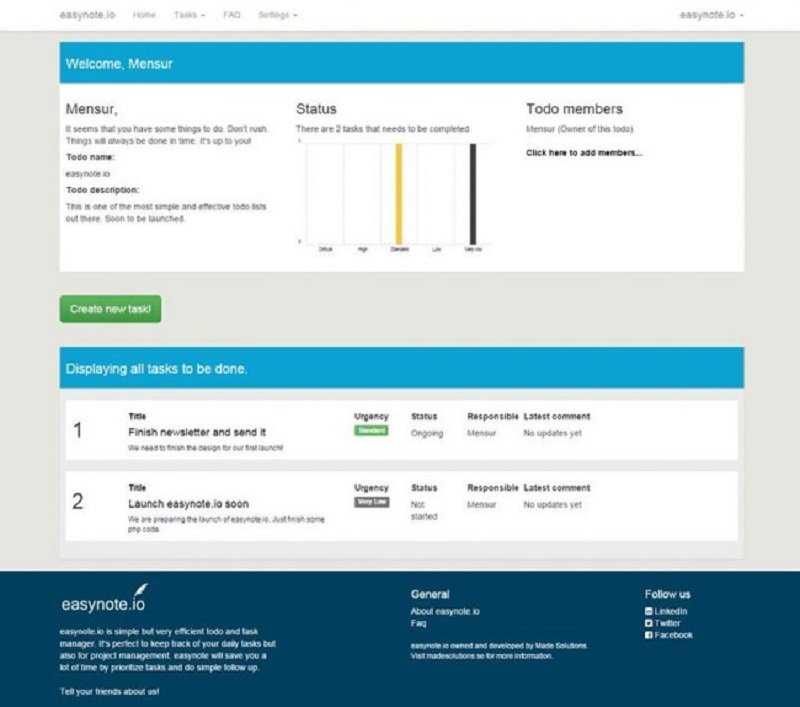
Task: Go to the Home page
Action: pos(144,15)
